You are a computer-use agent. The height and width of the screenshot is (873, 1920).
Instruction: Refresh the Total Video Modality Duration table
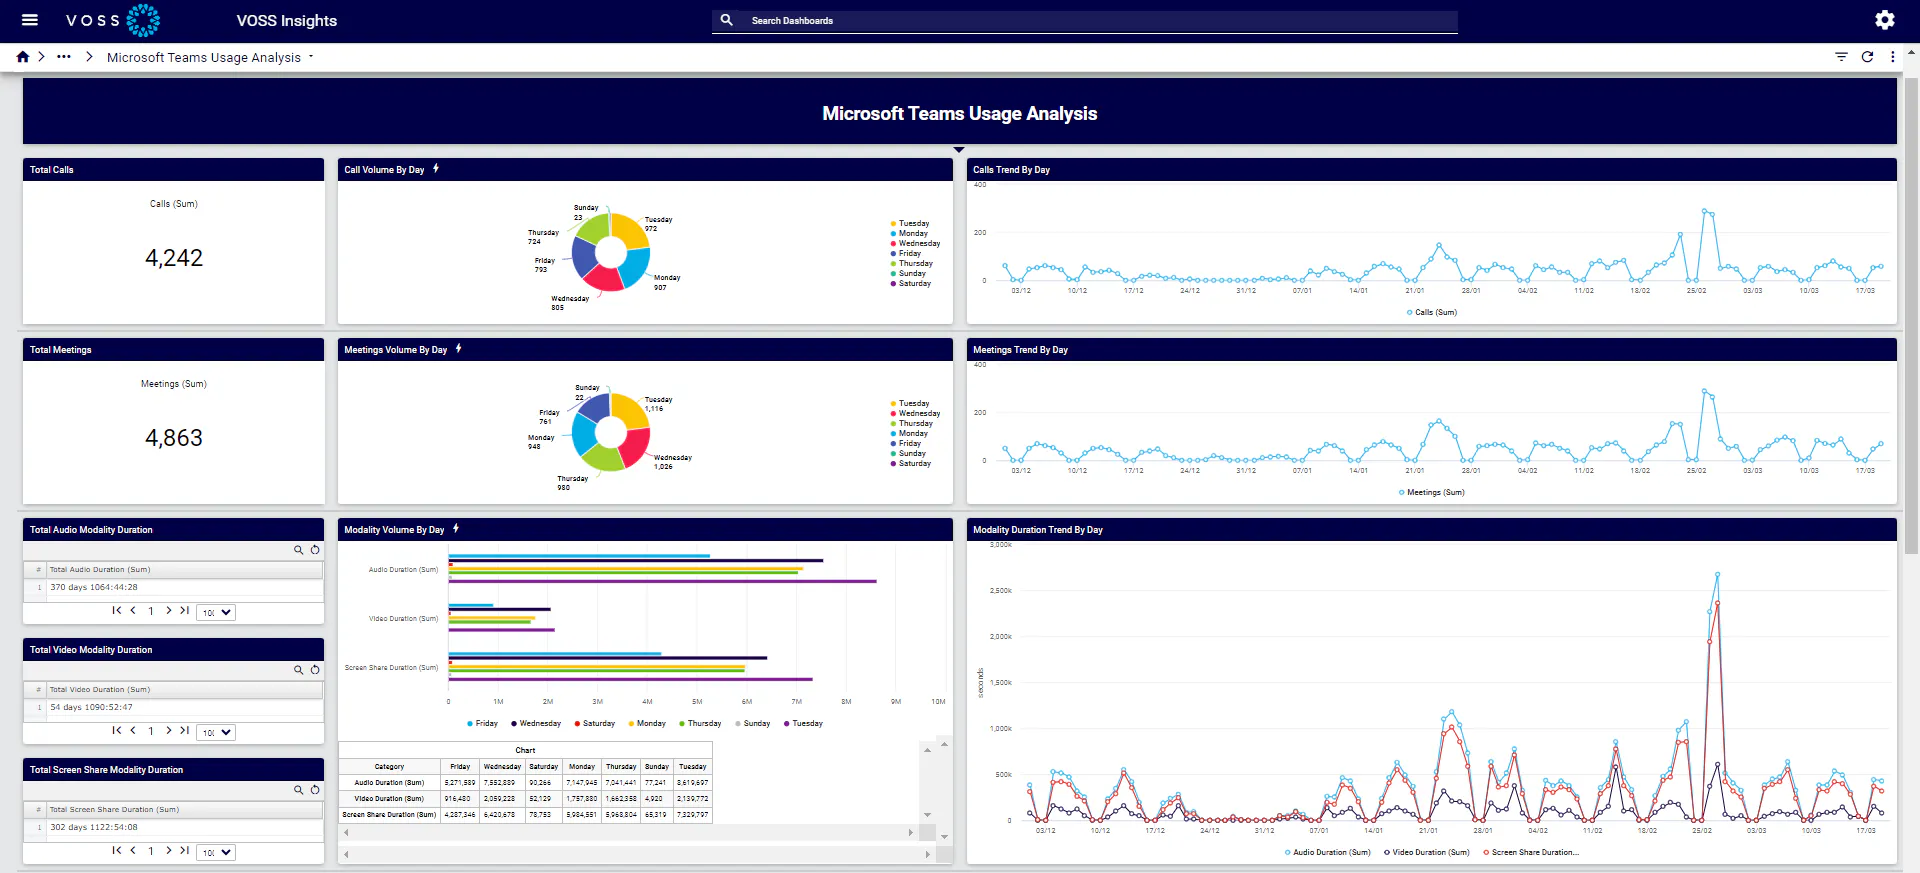click(315, 670)
